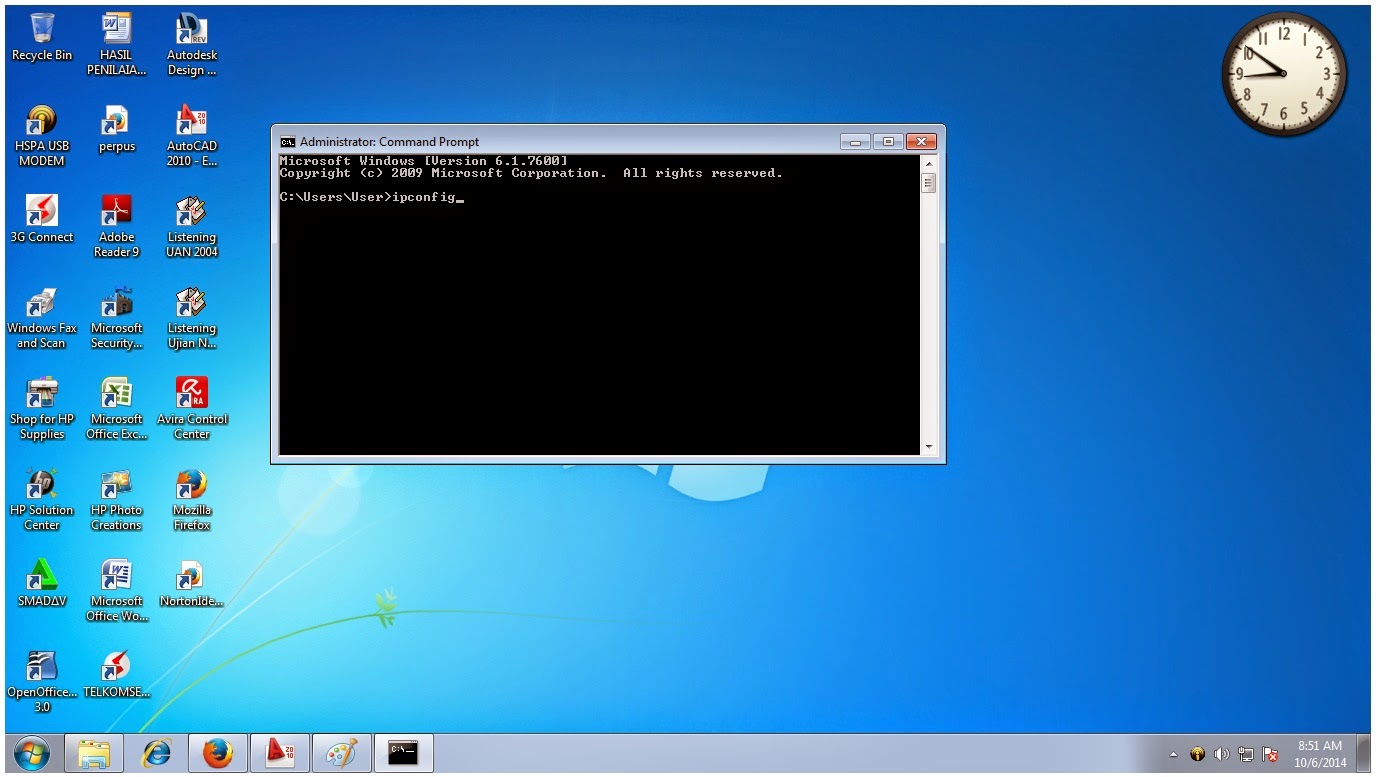Select the Autodesk Design Review desktop icon
Screen dimensions: 1377x777
(x=191, y=45)
